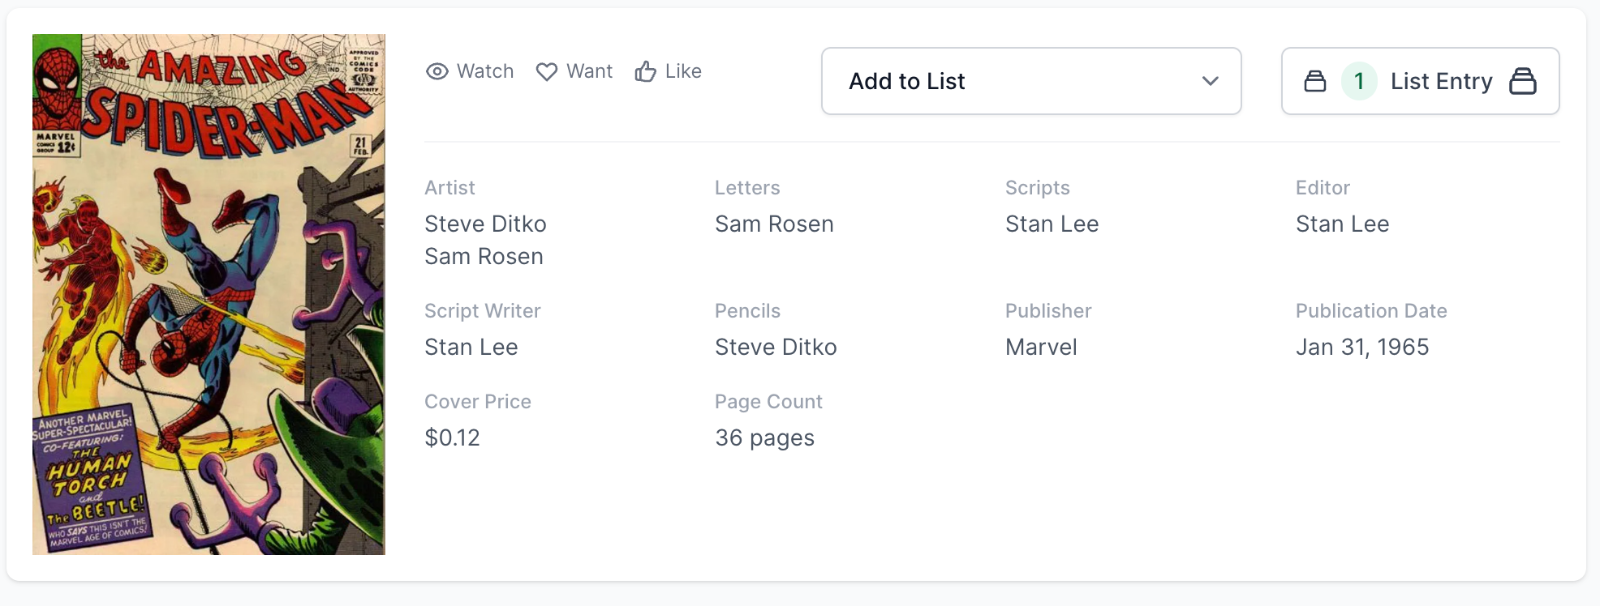Click the eye icon next to Watch

click(x=437, y=72)
